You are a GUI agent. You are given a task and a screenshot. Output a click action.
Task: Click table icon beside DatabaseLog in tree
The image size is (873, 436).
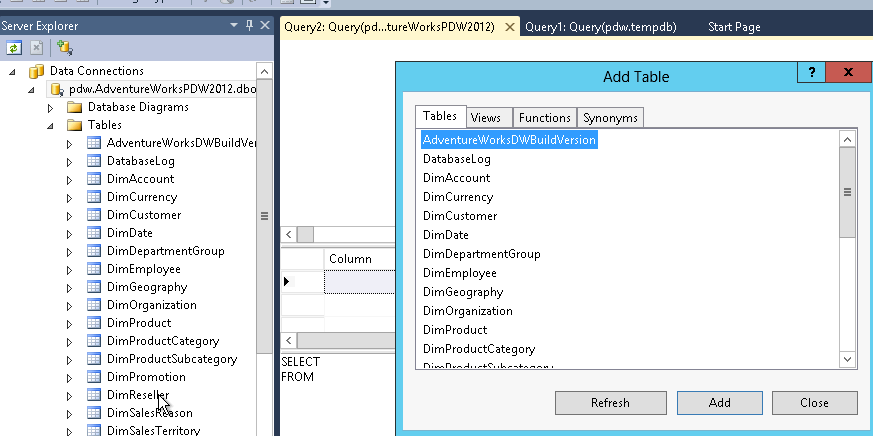coord(94,161)
